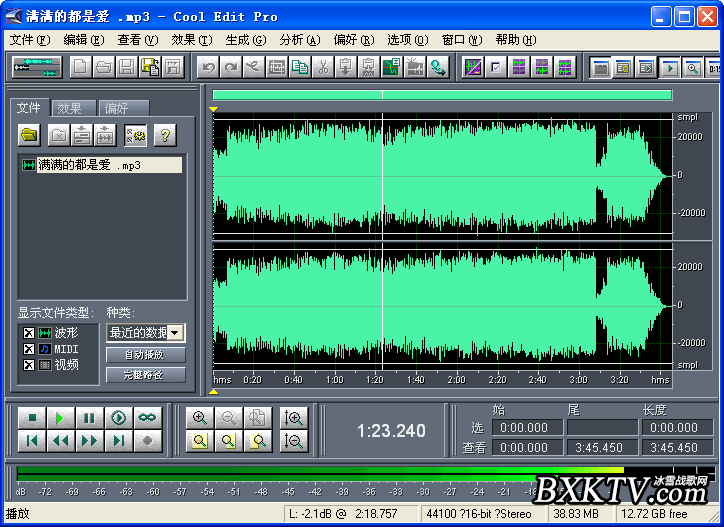Open the 分析(A) menu
The image size is (724, 527).
300,40
